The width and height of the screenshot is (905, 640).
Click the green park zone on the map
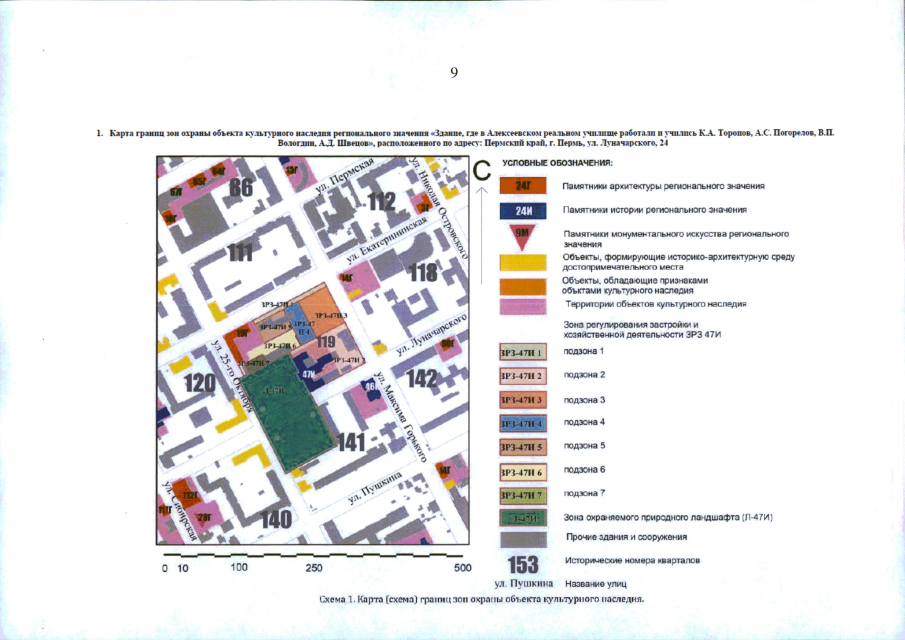287,413
